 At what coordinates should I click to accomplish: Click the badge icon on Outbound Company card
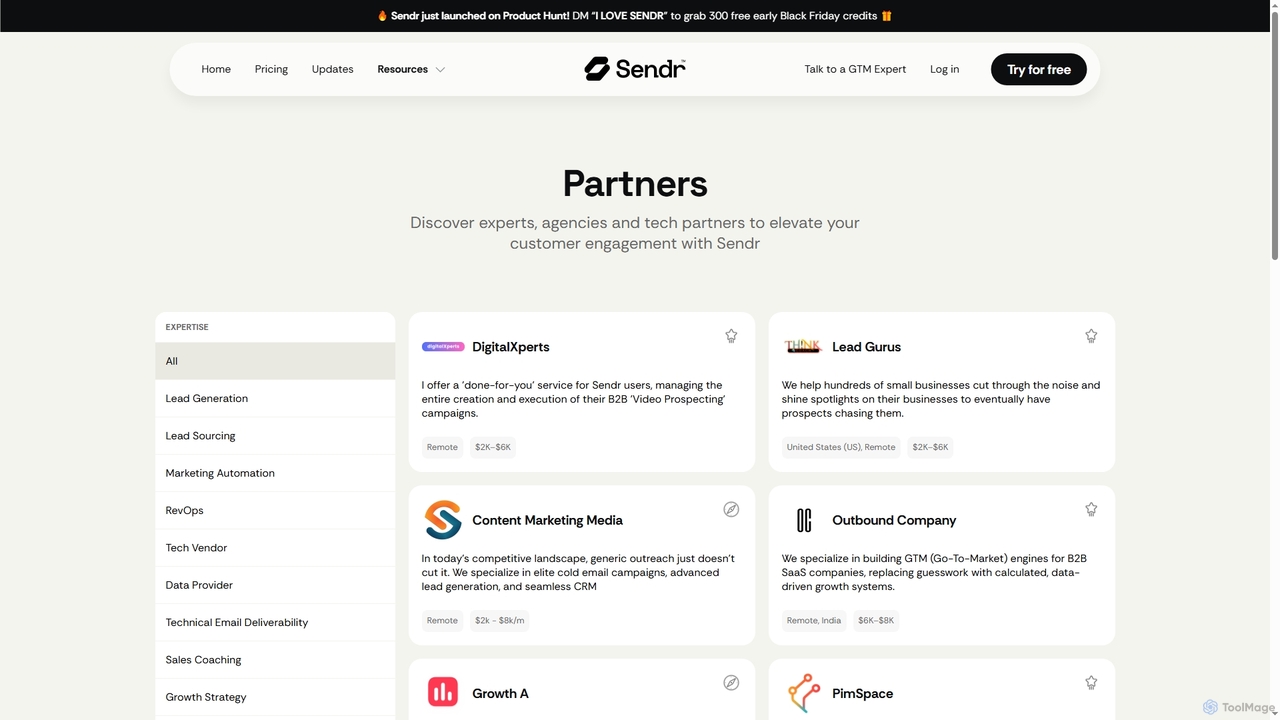[1091, 509]
